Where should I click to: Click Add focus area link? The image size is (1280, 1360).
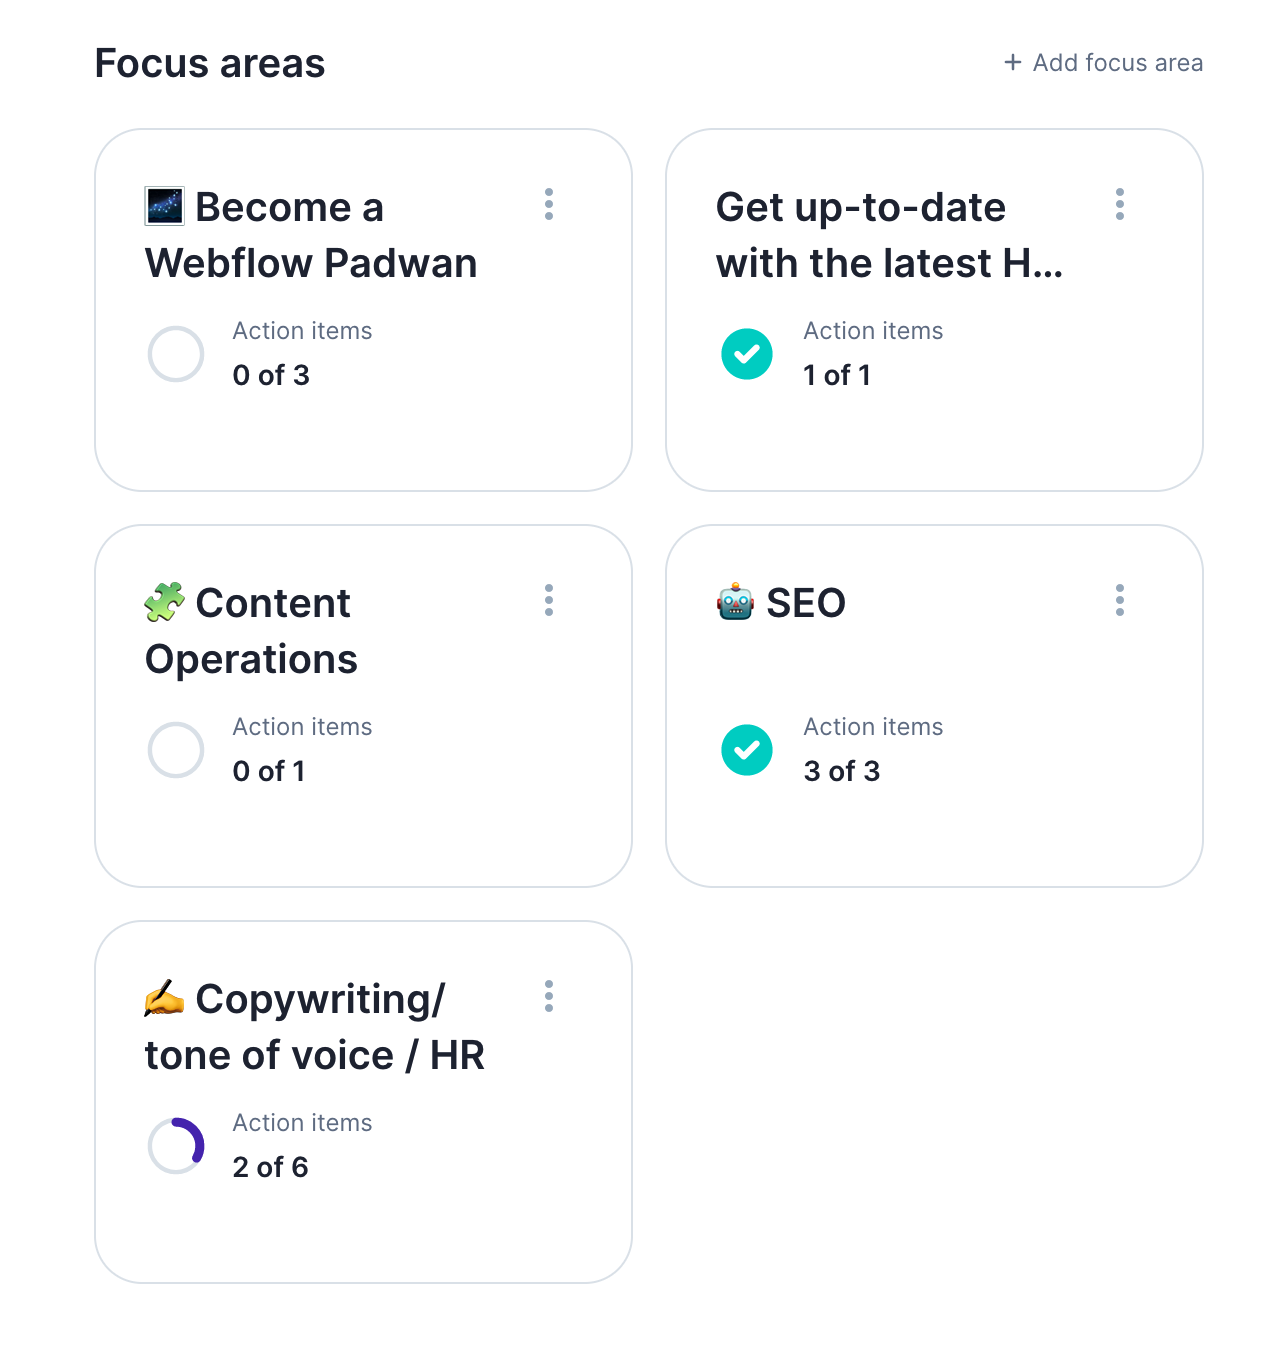click(1117, 63)
